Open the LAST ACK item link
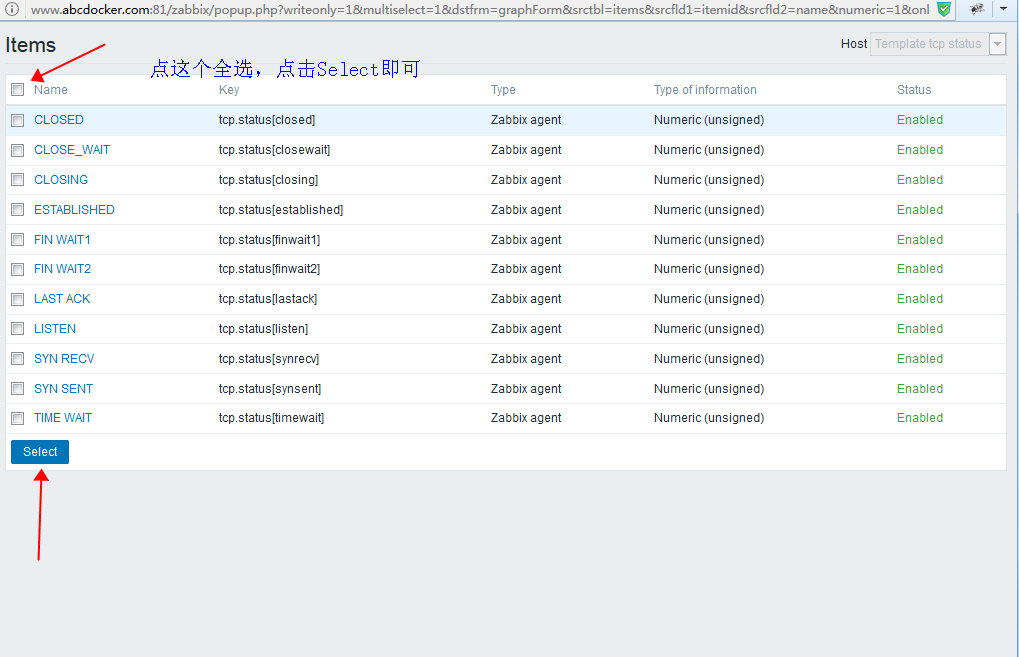The image size is (1019, 657). pyautogui.click(x=62, y=298)
